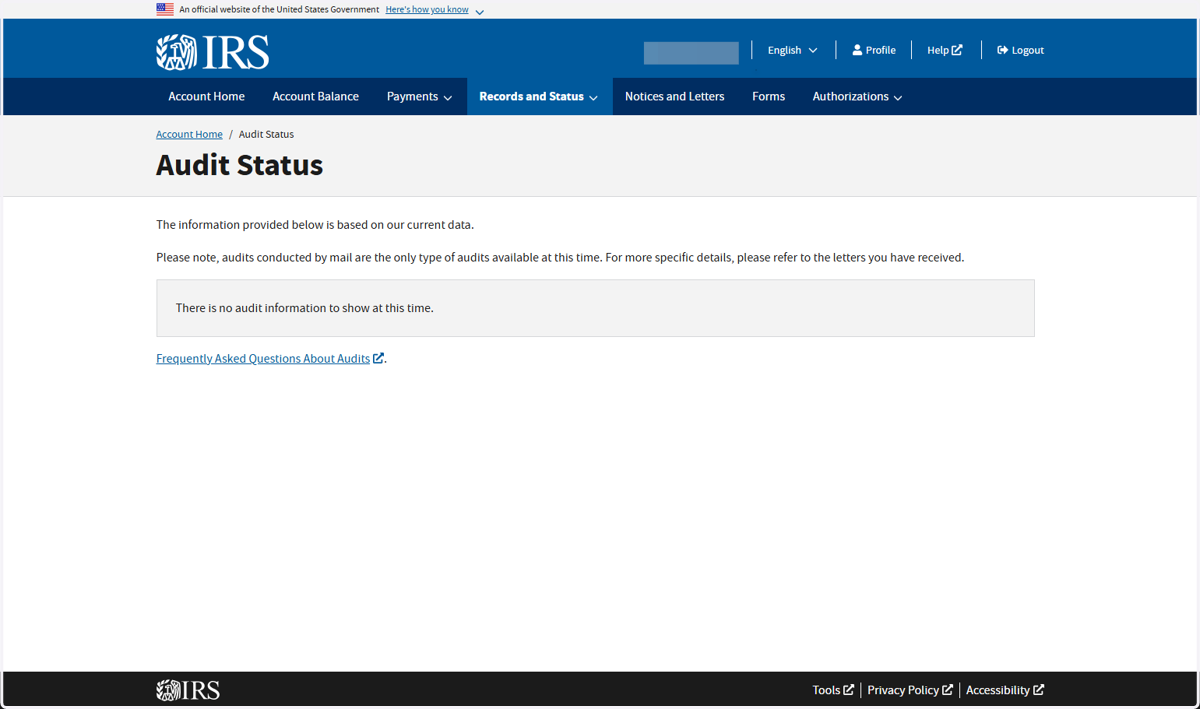
Task: Expand the Payments menu
Action: pos(419,97)
